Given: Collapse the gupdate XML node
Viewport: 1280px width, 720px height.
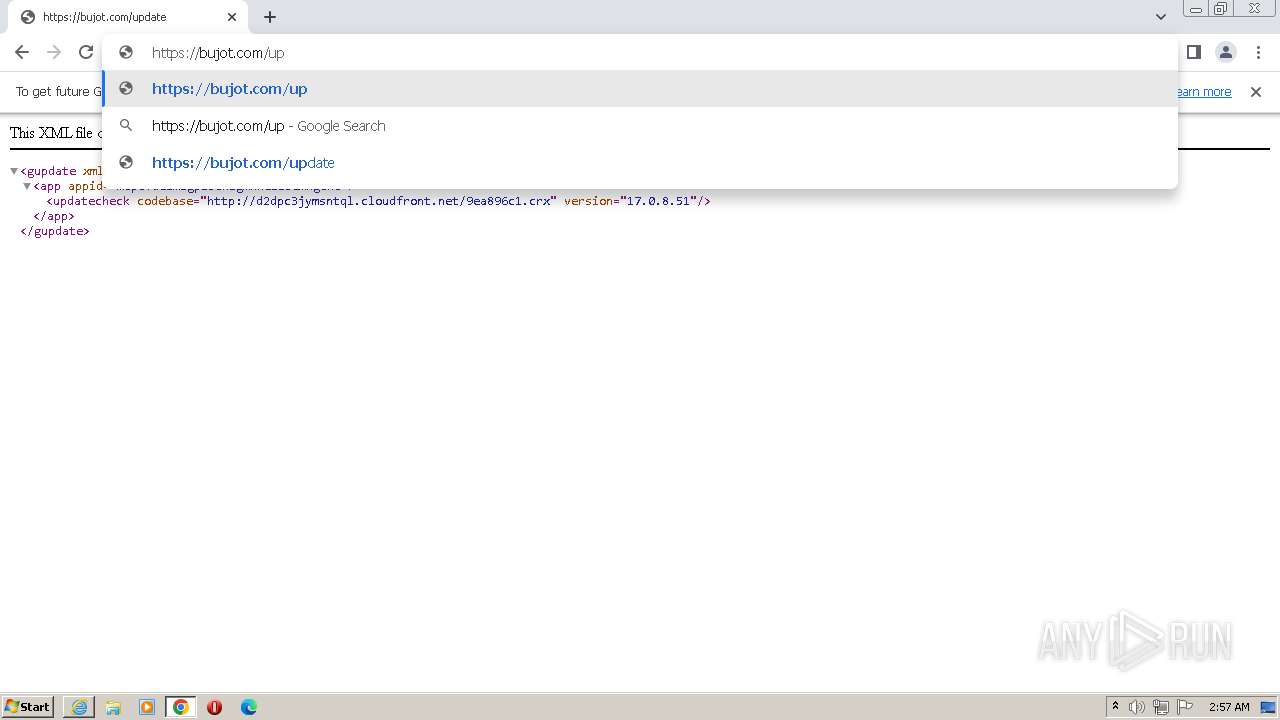Looking at the screenshot, I should click(x=14, y=171).
